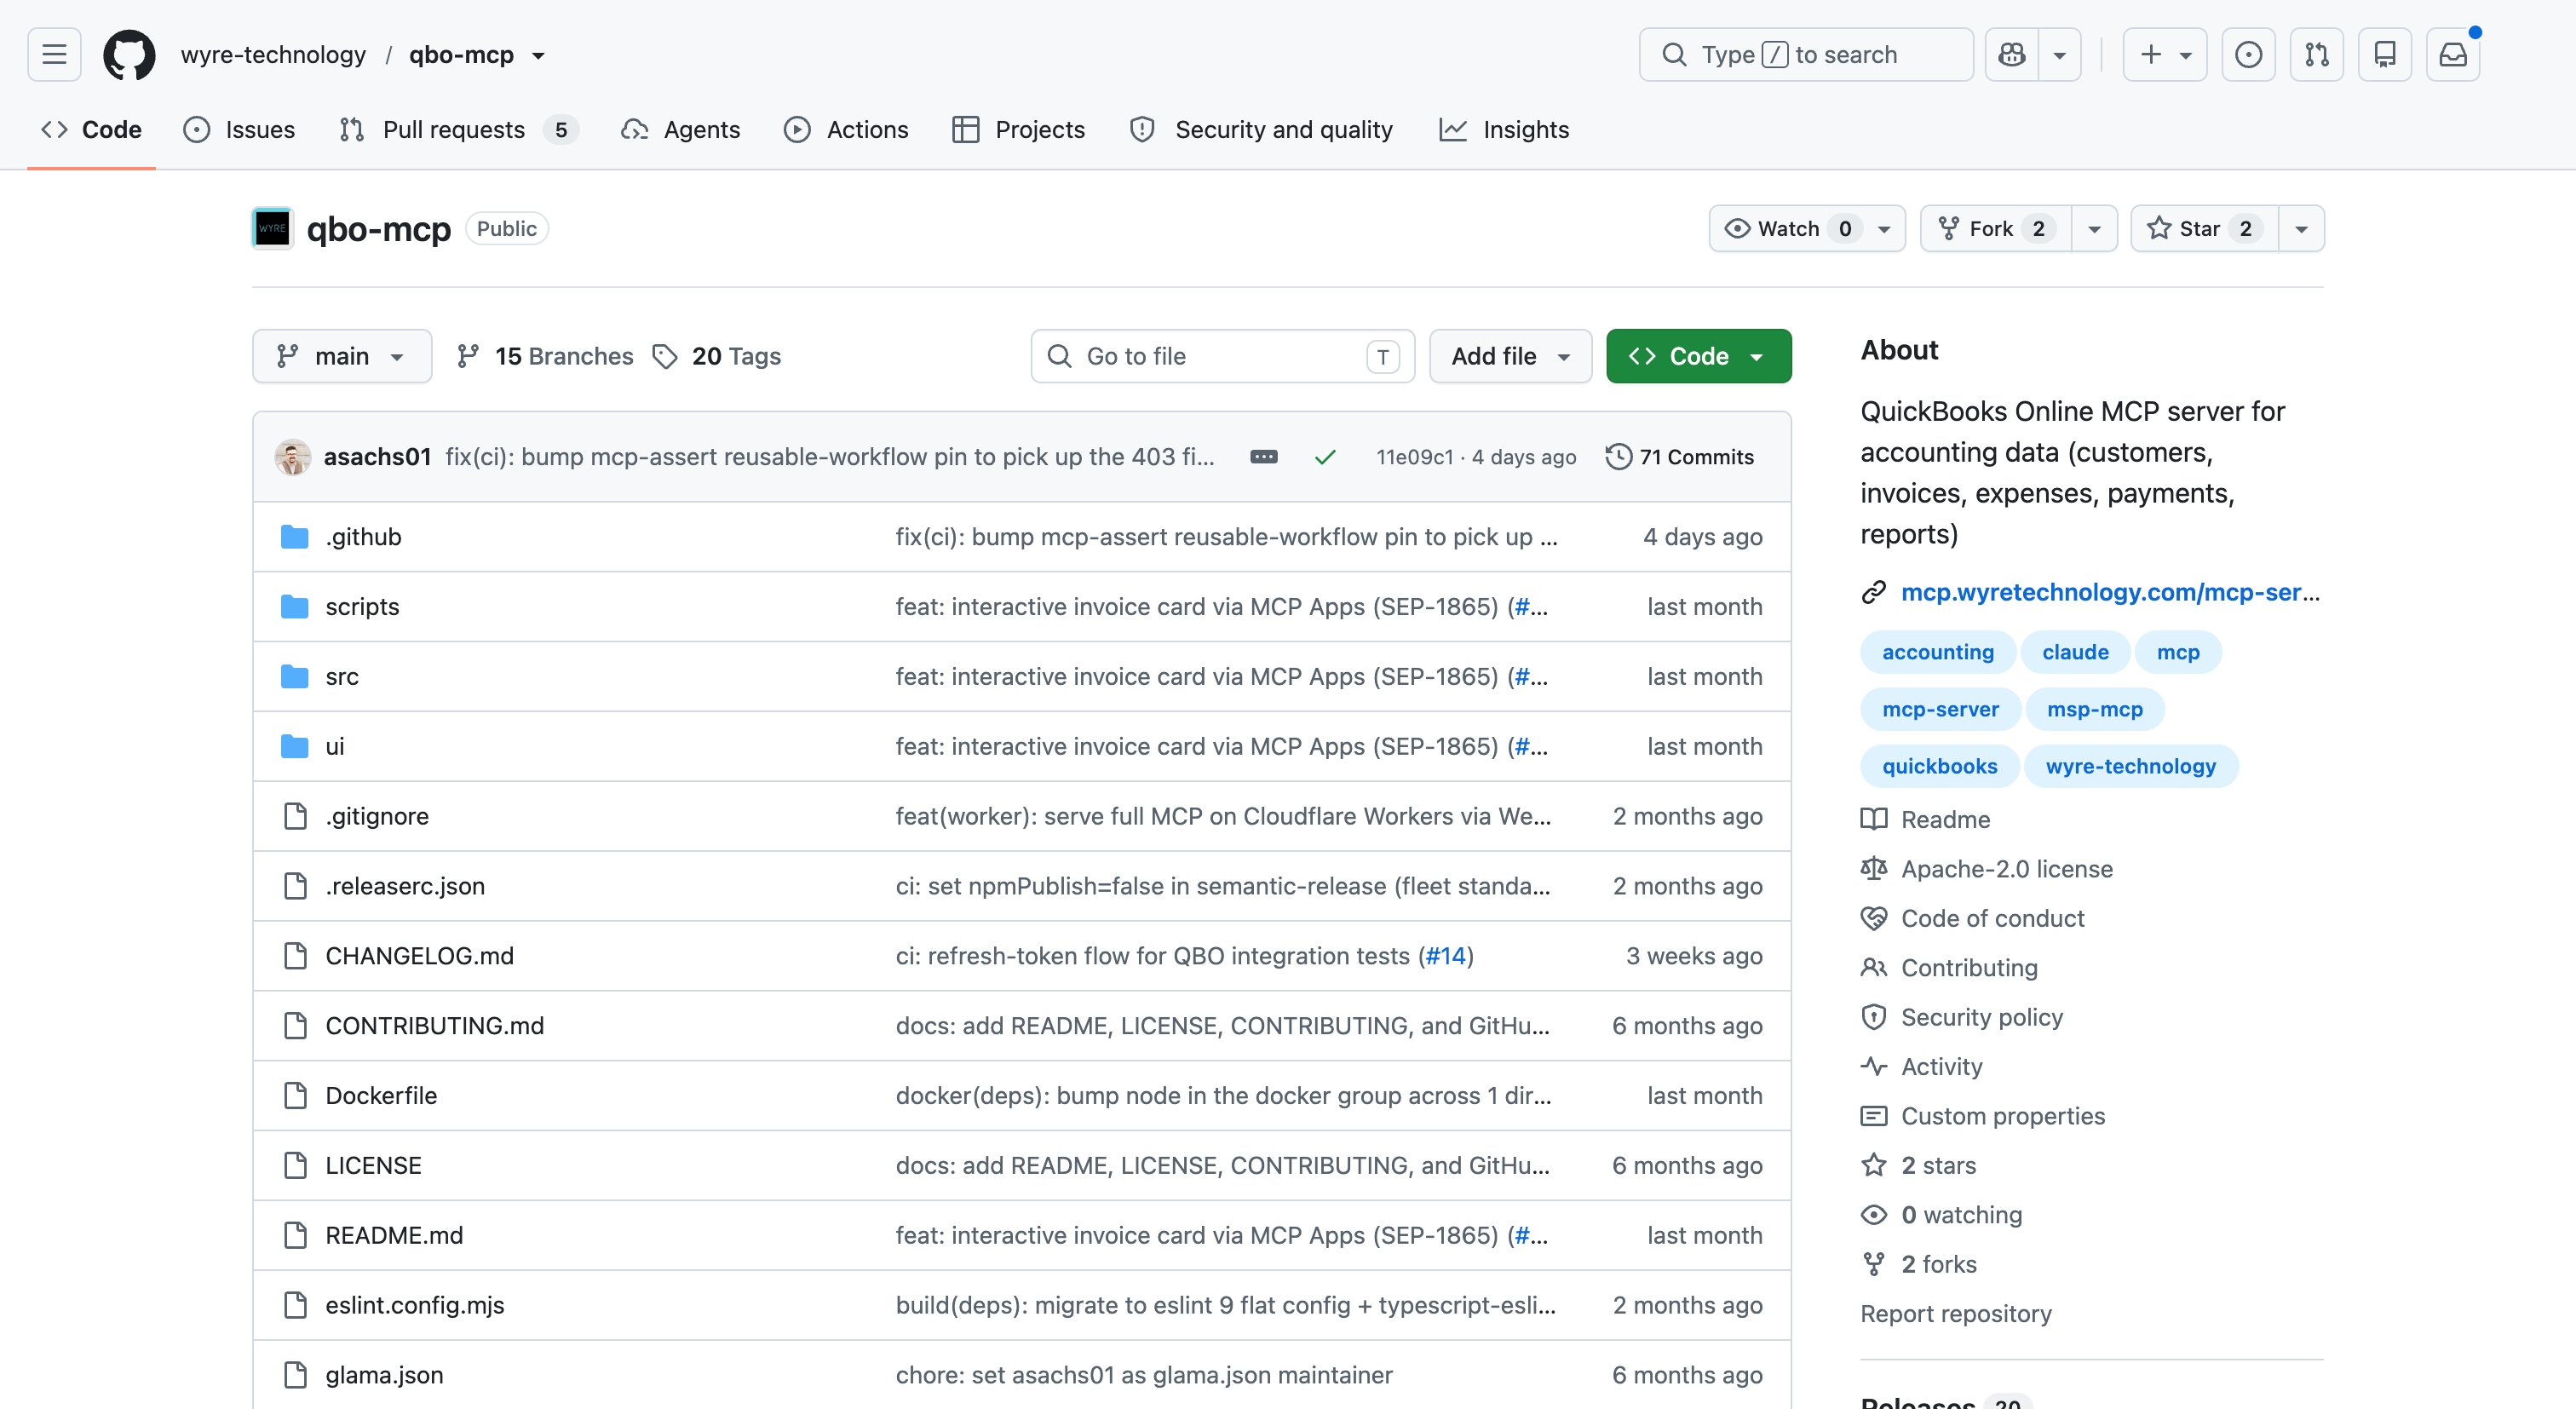
Task: View the green checkmark CI status
Action: pyautogui.click(x=1325, y=457)
